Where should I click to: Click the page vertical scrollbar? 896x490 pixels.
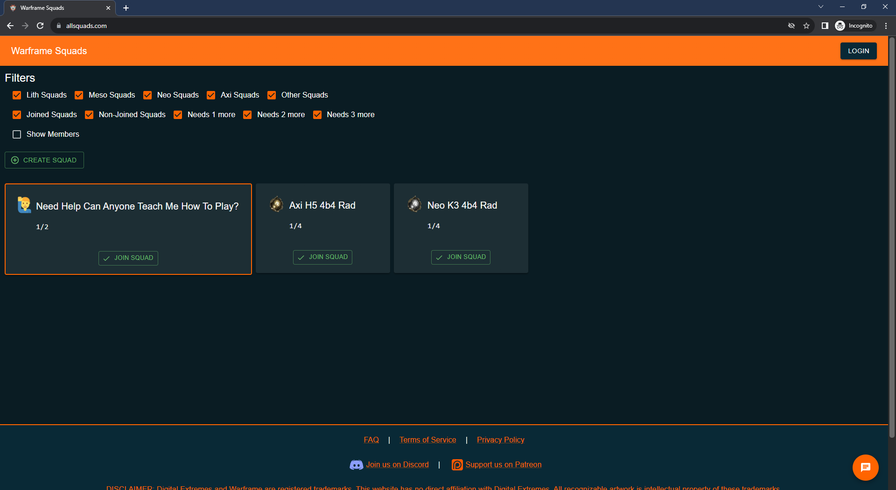pyautogui.click(x=892, y=237)
